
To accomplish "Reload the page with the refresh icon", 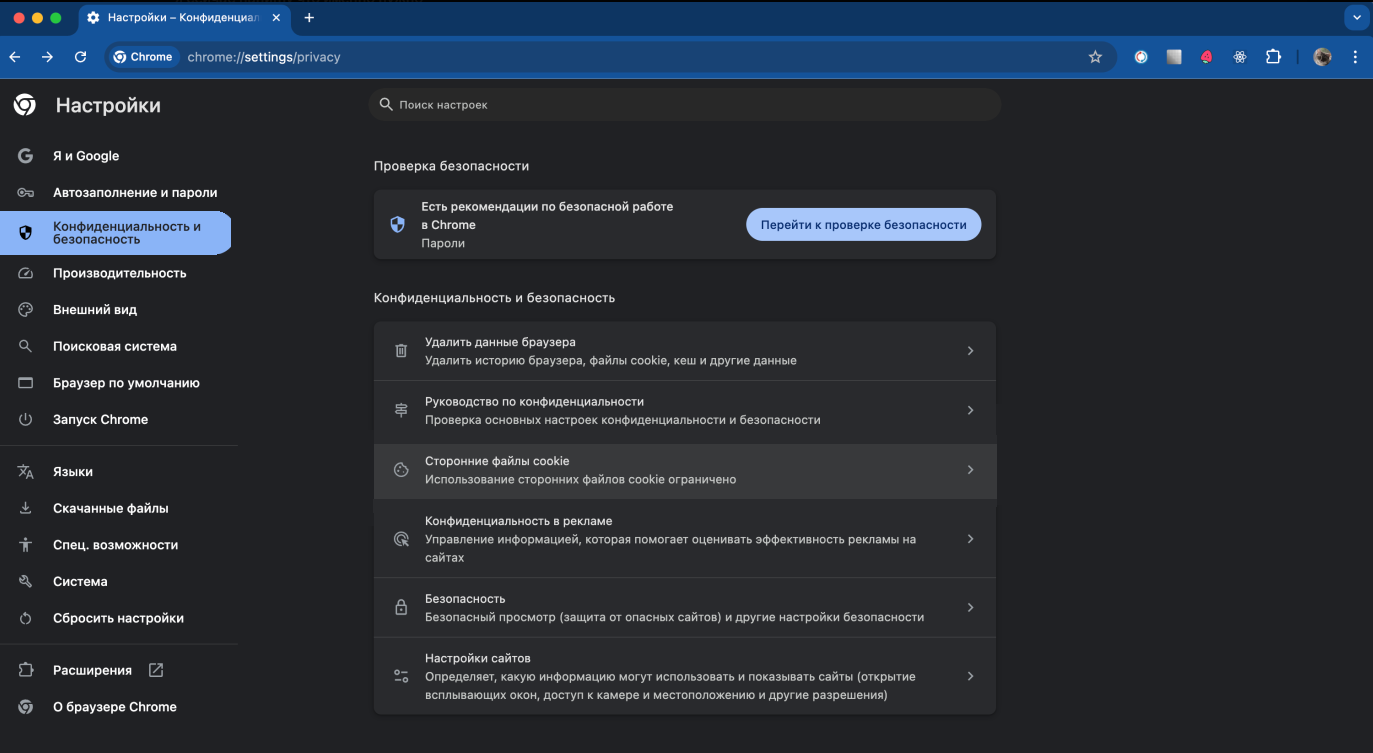I will (81, 57).
